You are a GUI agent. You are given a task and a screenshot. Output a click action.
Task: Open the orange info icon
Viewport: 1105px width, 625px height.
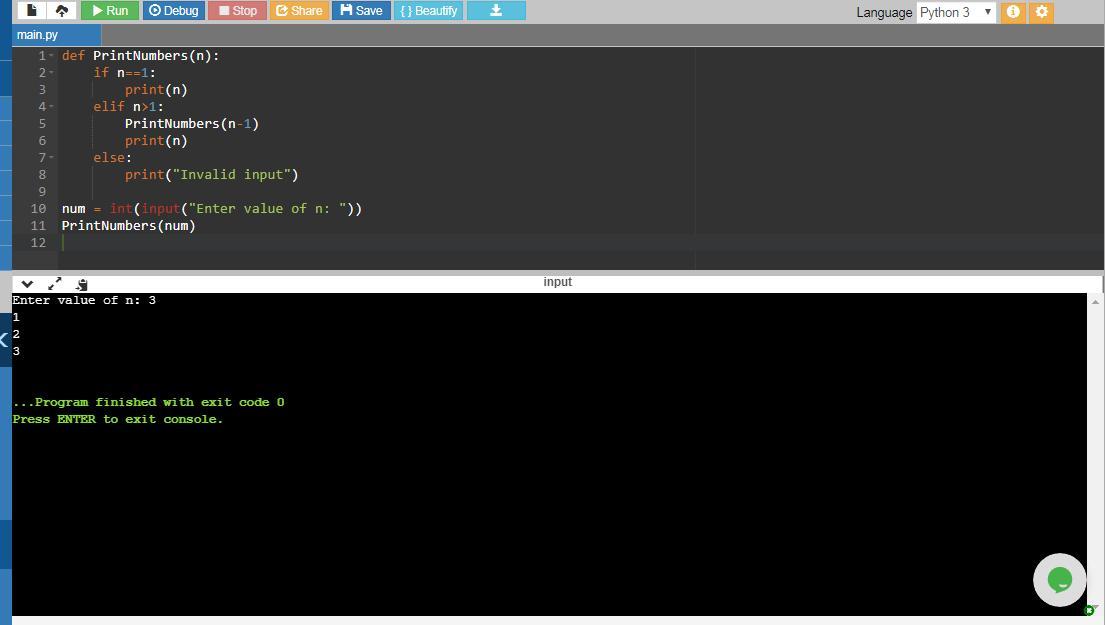[x=1013, y=12]
